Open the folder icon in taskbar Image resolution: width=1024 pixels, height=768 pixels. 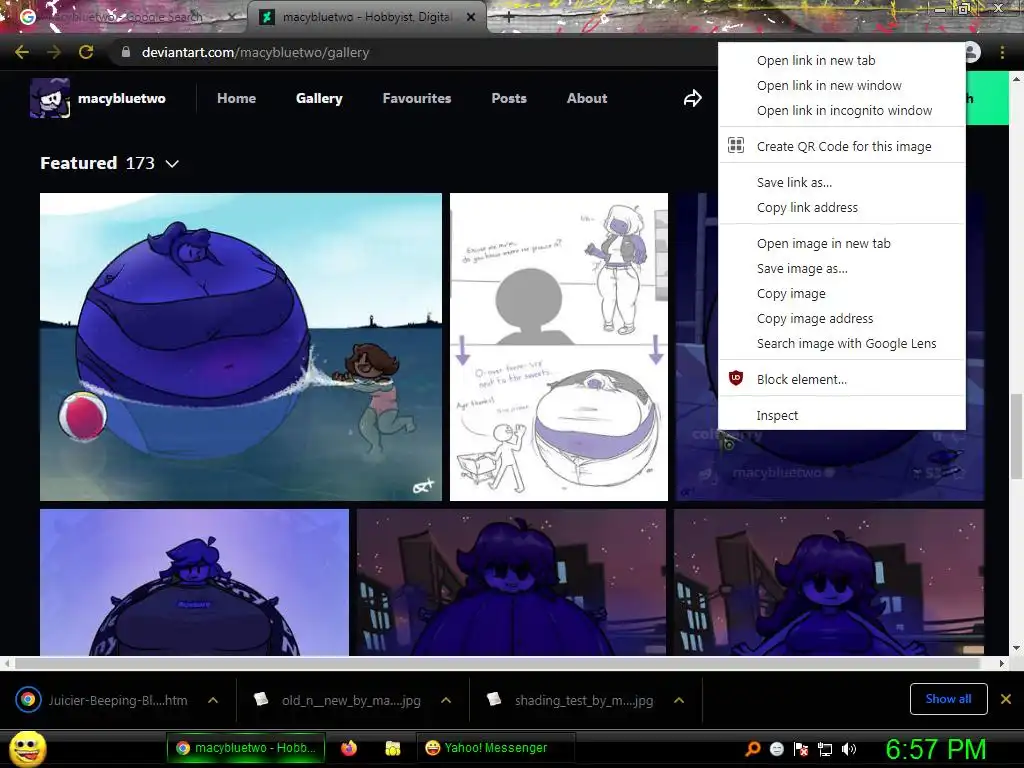coord(392,748)
